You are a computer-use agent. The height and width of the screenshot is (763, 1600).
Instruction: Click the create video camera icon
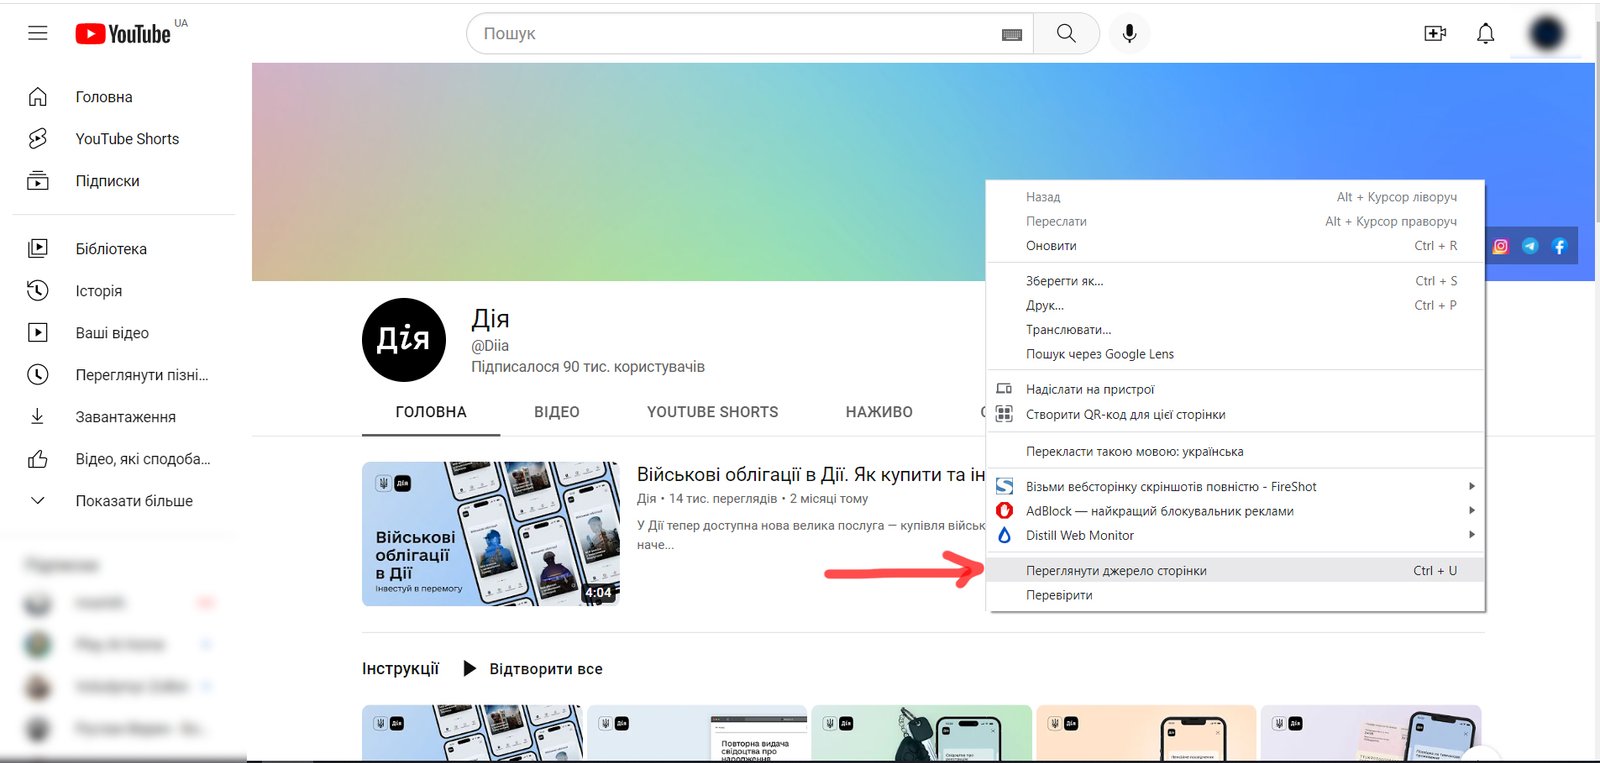tap(1435, 33)
